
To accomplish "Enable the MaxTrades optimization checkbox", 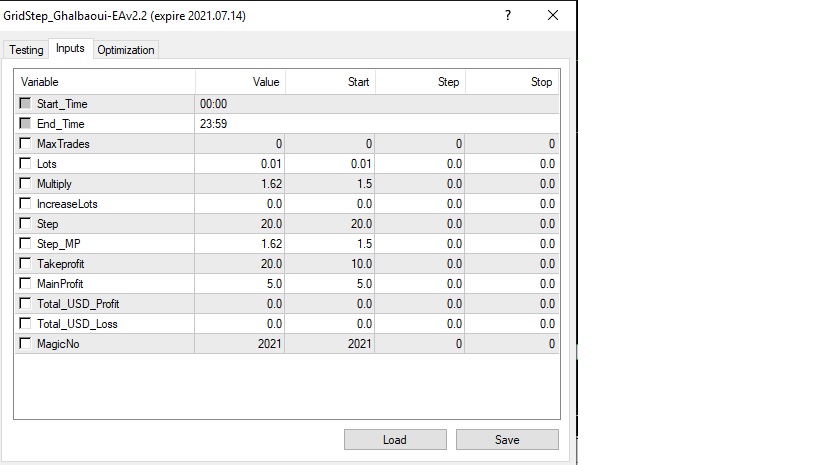I will click(x=25, y=144).
